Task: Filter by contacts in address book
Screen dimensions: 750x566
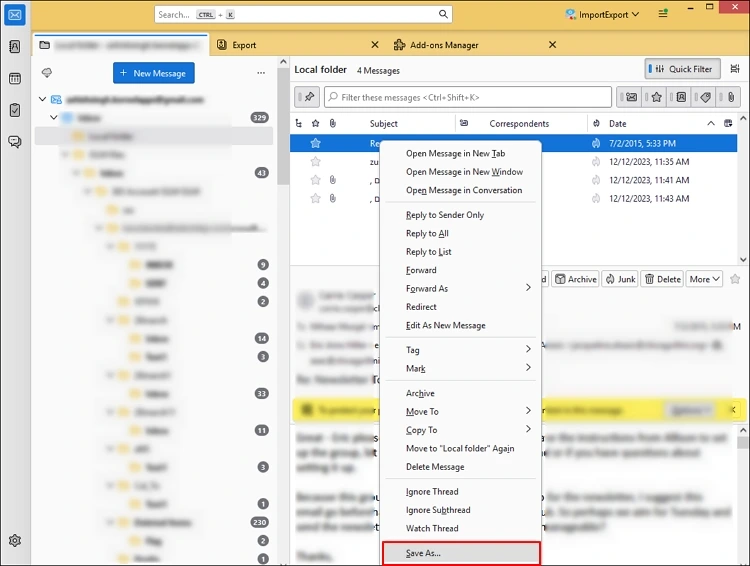Action: click(x=680, y=97)
